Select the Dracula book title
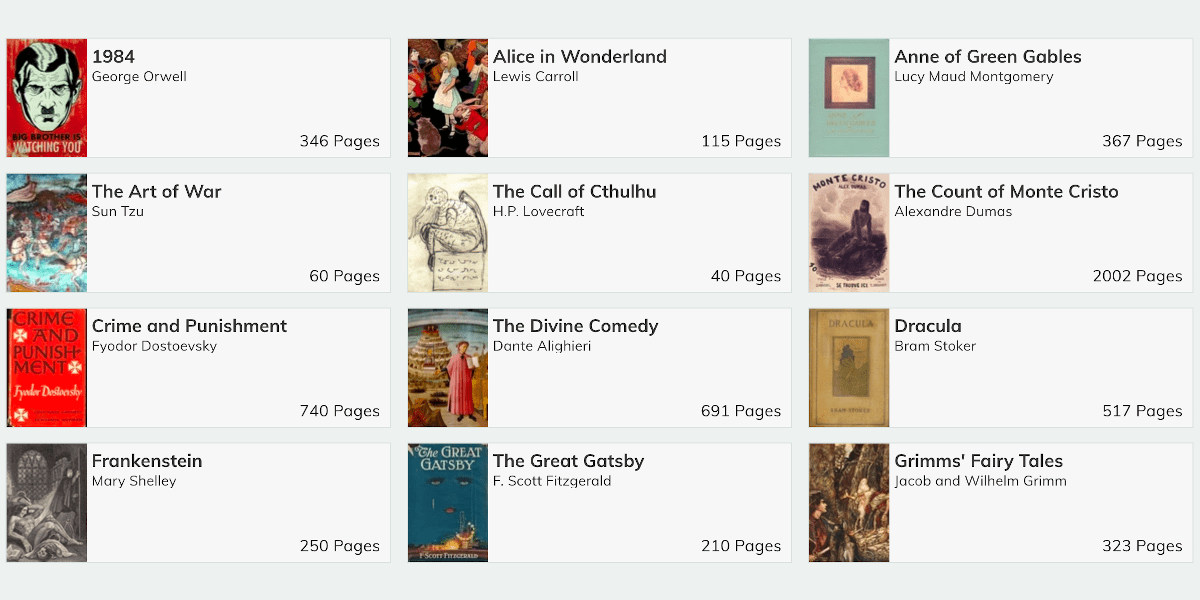1200x600 pixels. (928, 326)
